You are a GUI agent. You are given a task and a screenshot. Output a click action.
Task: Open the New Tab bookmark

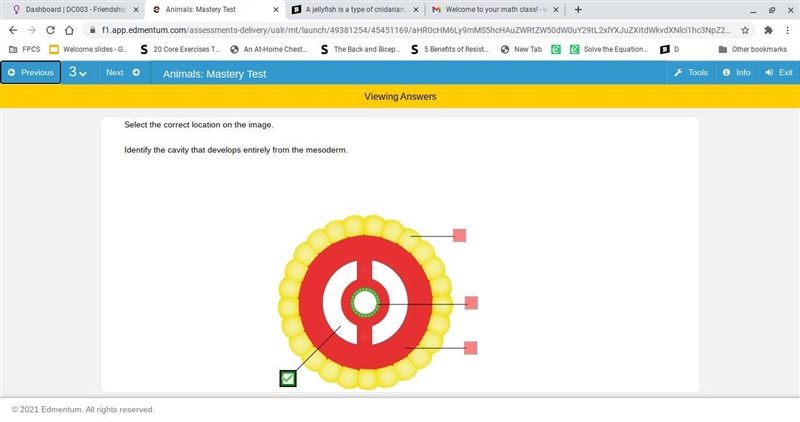(x=521, y=49)
